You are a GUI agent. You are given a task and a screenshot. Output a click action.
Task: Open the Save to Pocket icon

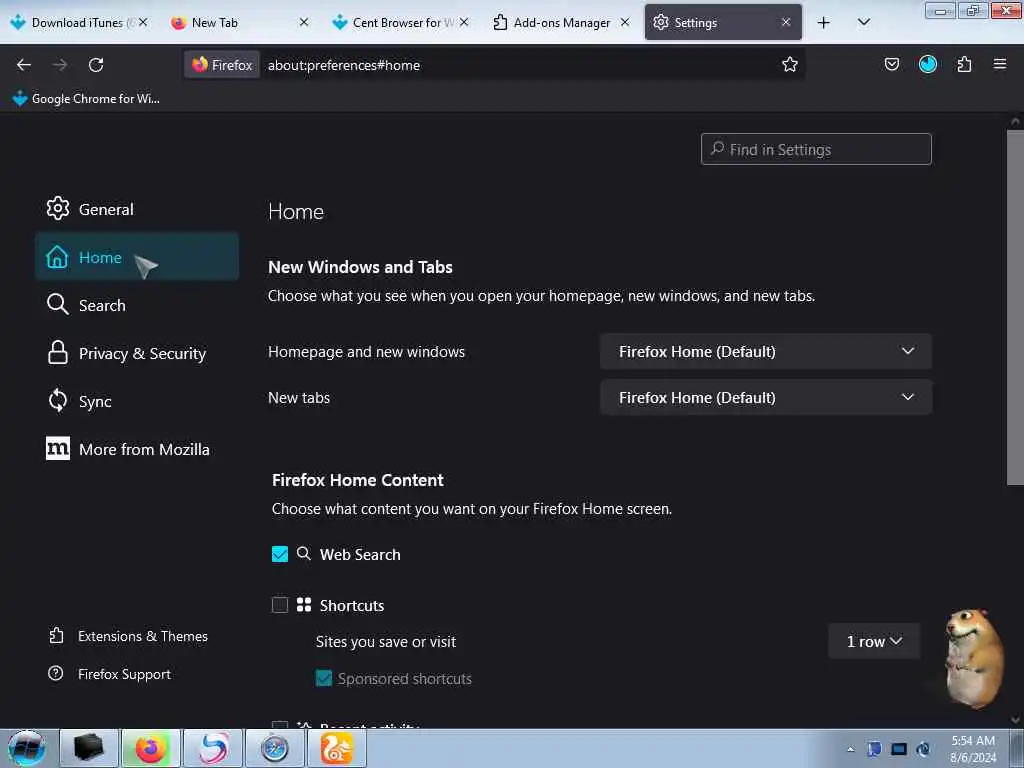click(x=891, y=64)
